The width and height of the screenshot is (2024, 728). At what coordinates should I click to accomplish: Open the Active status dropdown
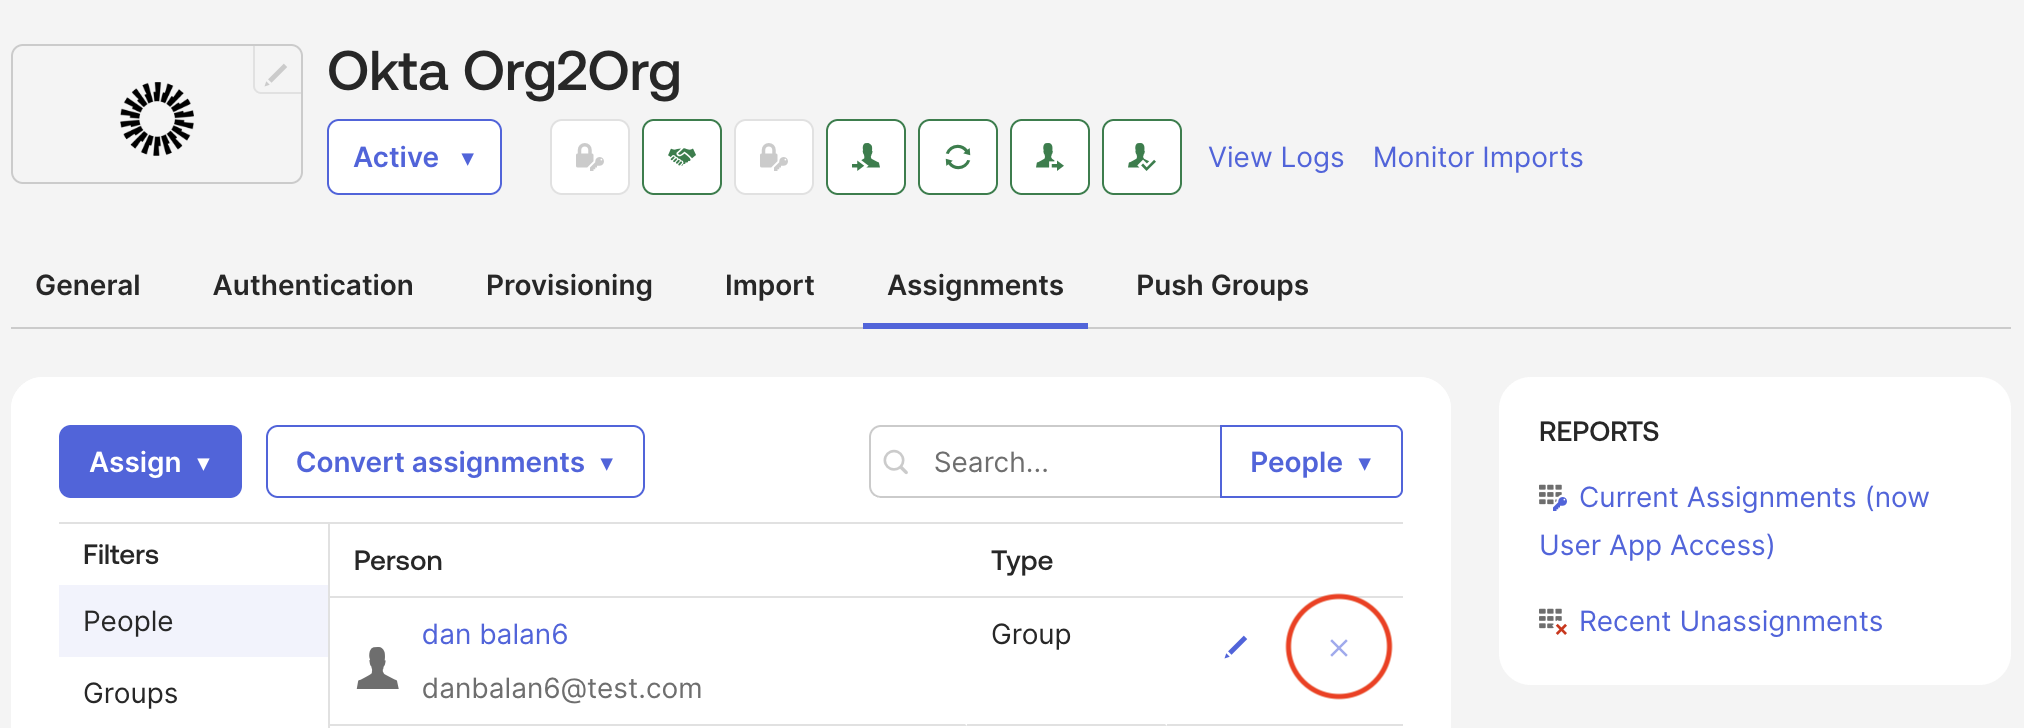pos(414,157)
